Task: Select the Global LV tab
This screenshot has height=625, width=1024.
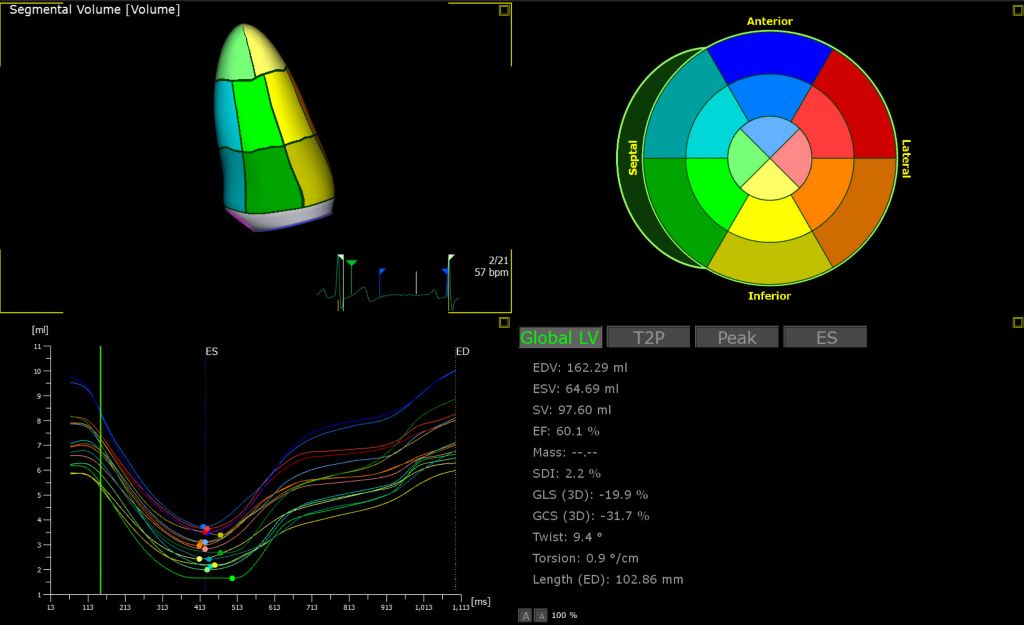Action: pos(560,337)
